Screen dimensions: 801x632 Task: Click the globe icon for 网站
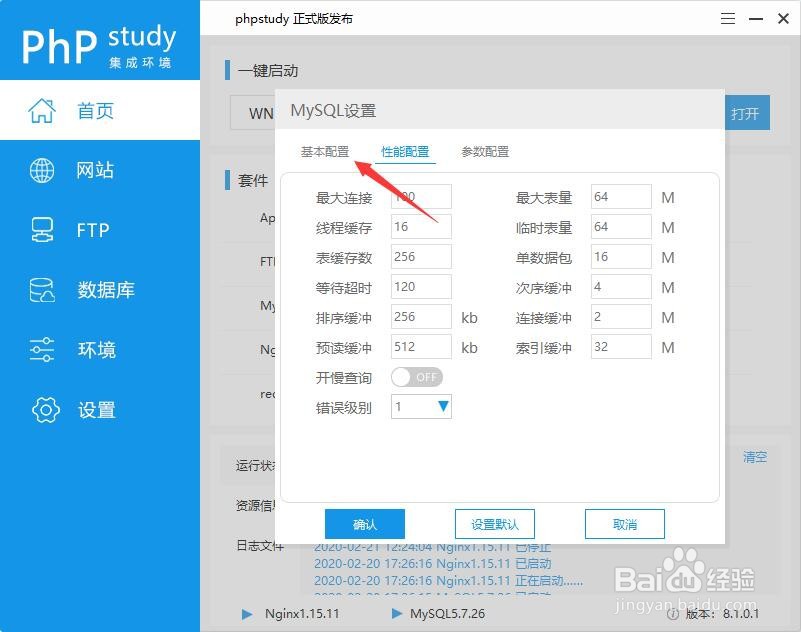[42, 170]
